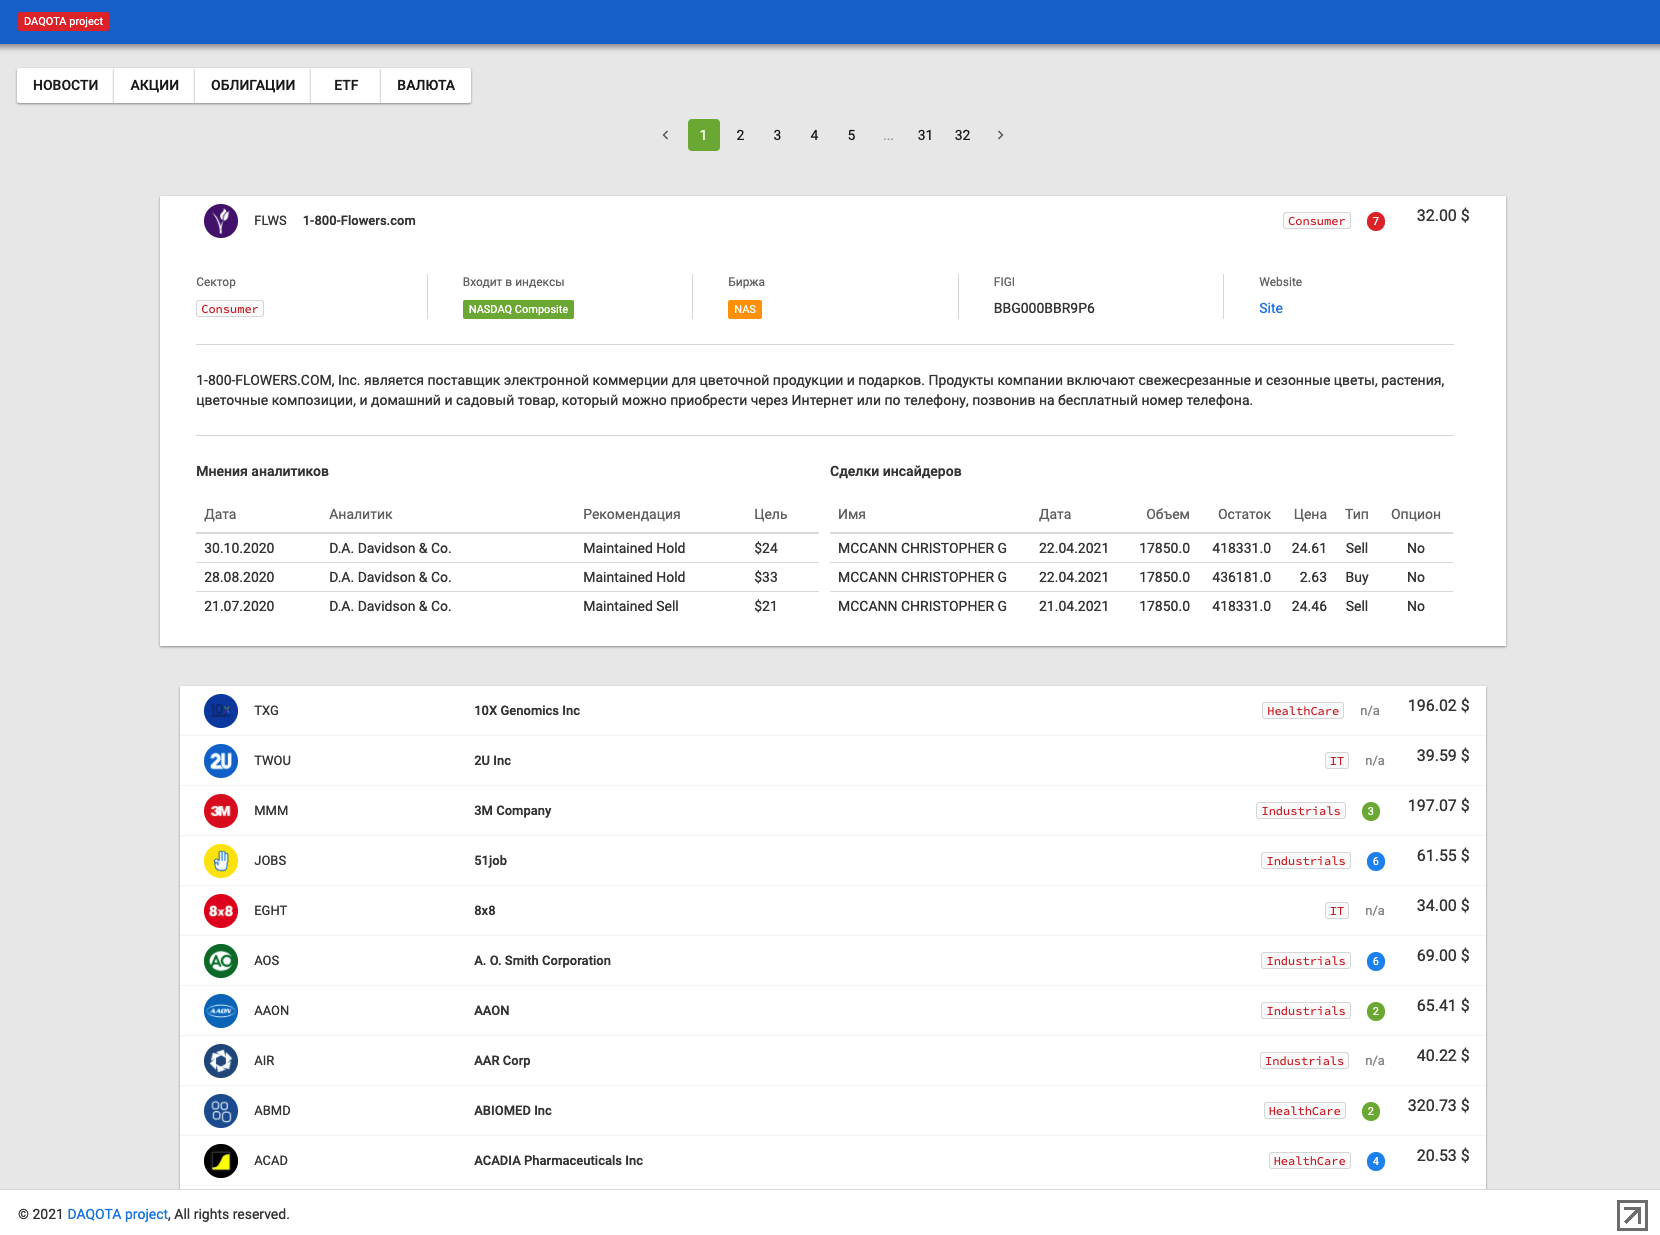Open the FLWS Website Site link
This screenshot has width=1660, height=1235.
1271,308
